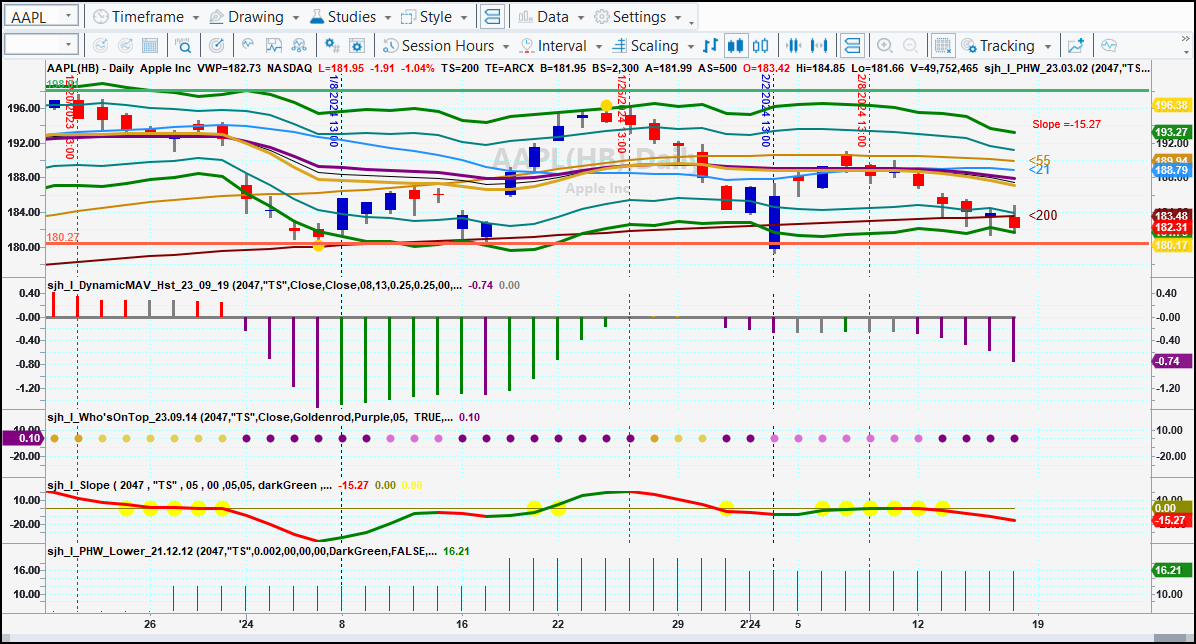Click the AAPL(HB) - Daily Apple Inc title
The height and width of the screenshot is (644, 1196).
click(119, 68)
